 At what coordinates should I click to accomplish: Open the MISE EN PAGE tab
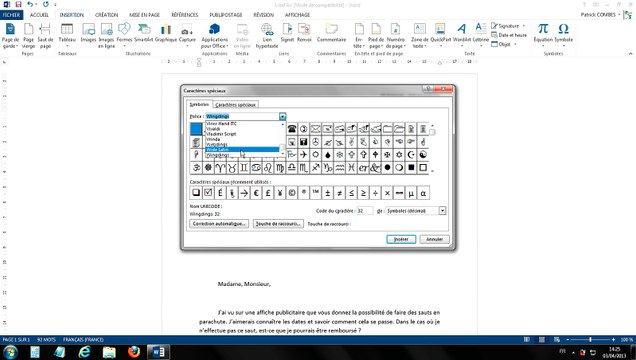(144, 15)
